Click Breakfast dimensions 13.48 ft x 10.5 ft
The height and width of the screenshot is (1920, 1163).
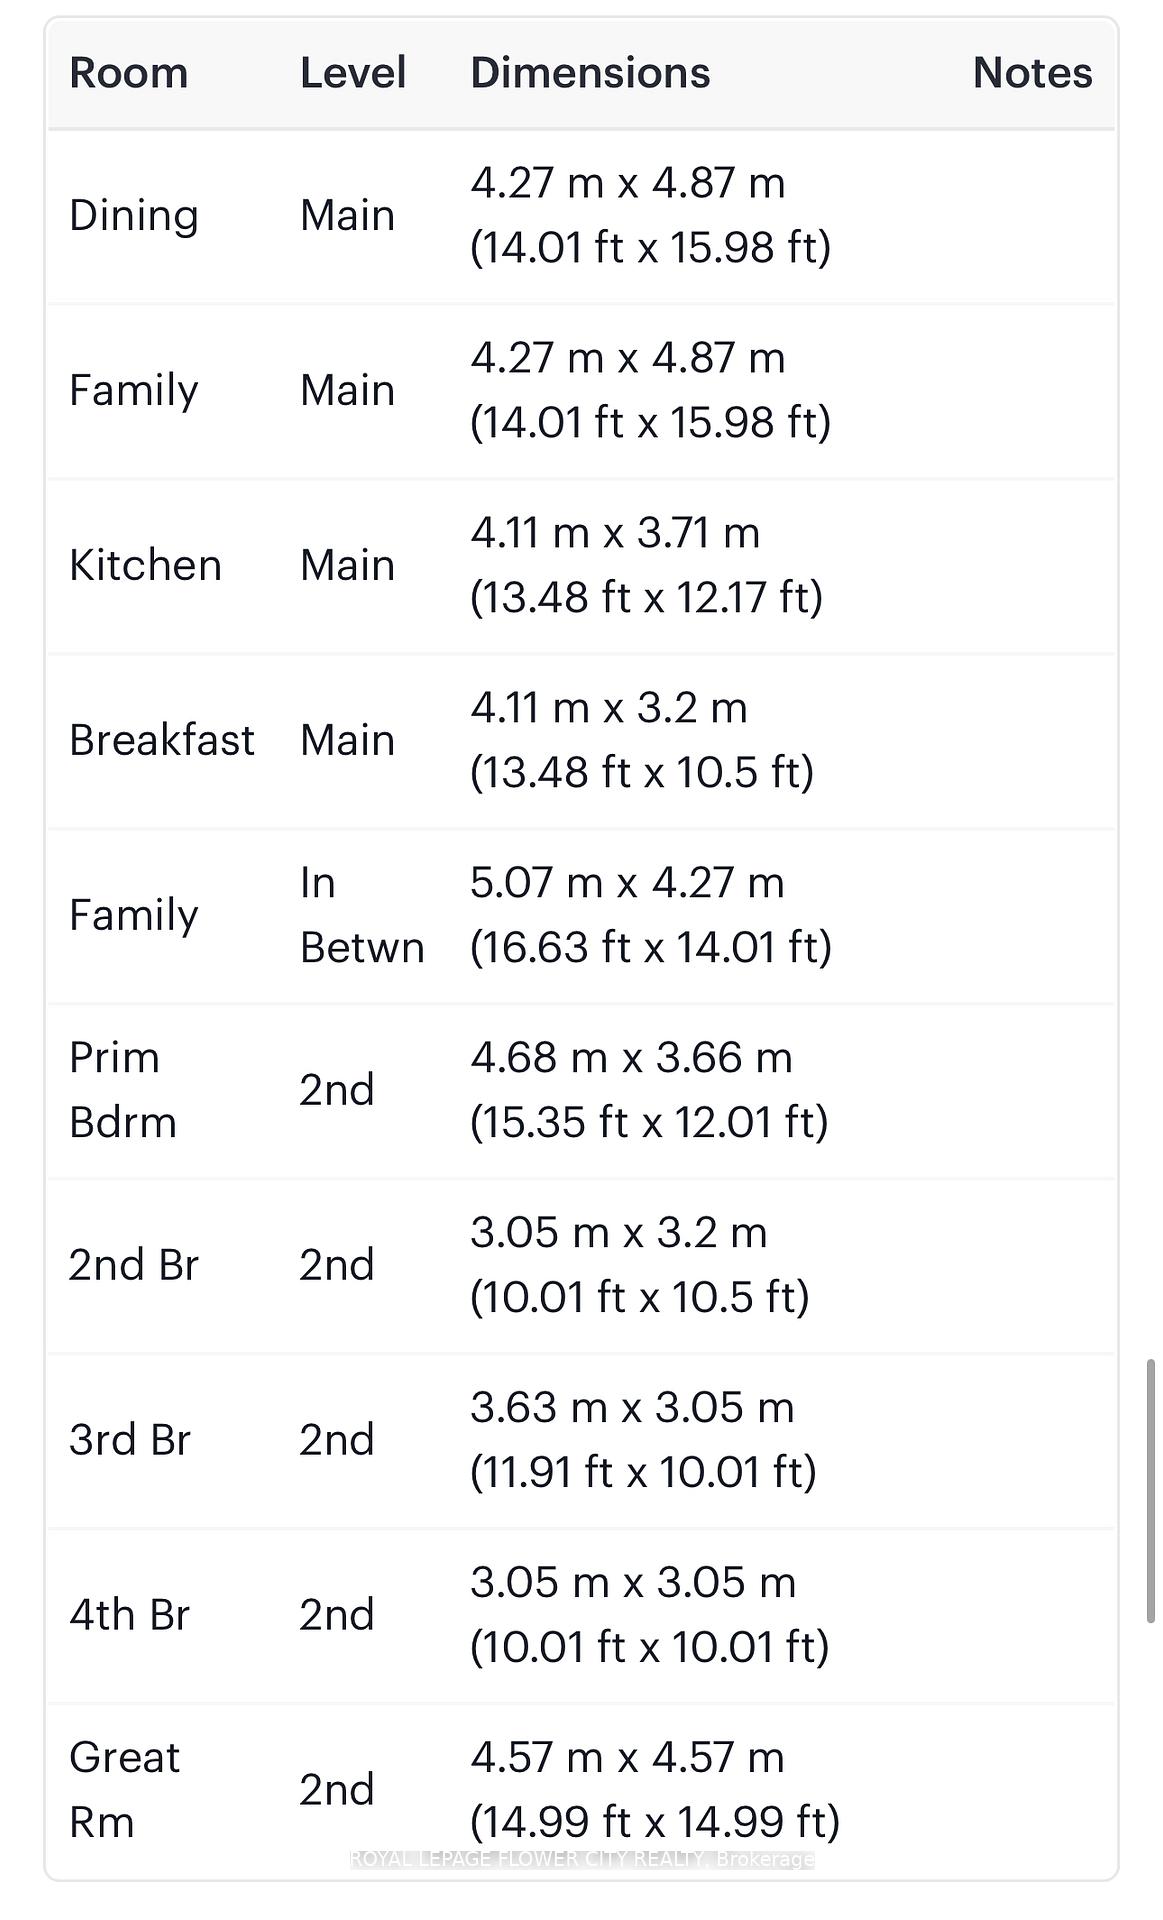click(642, 772)
